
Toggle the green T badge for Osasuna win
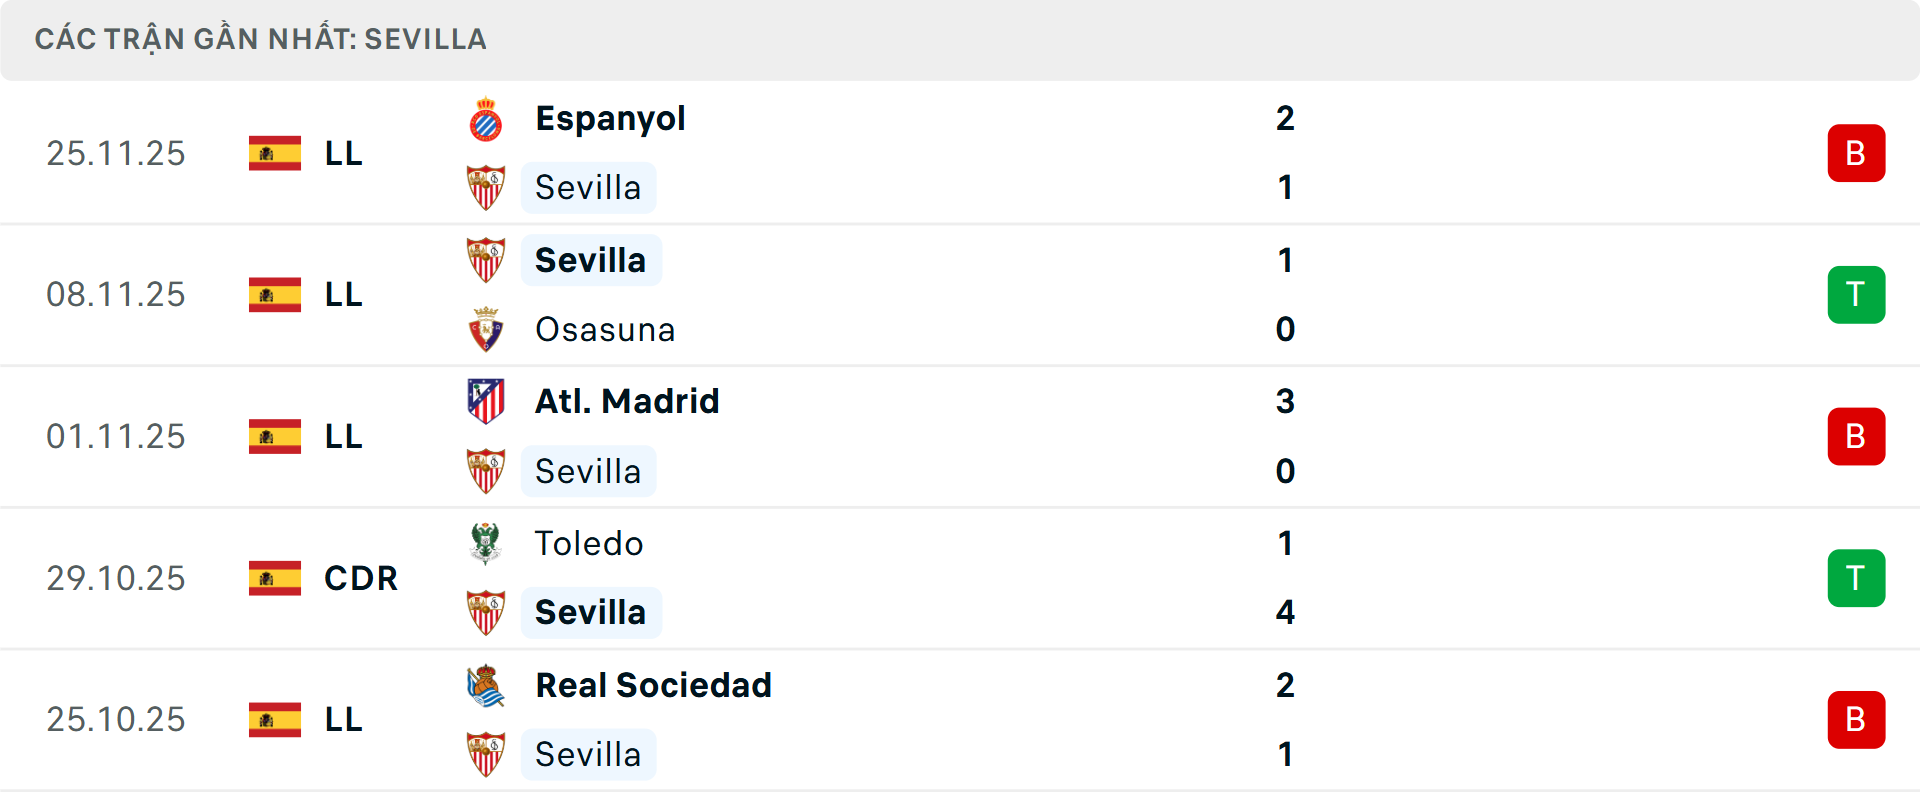coord(1856,294)
